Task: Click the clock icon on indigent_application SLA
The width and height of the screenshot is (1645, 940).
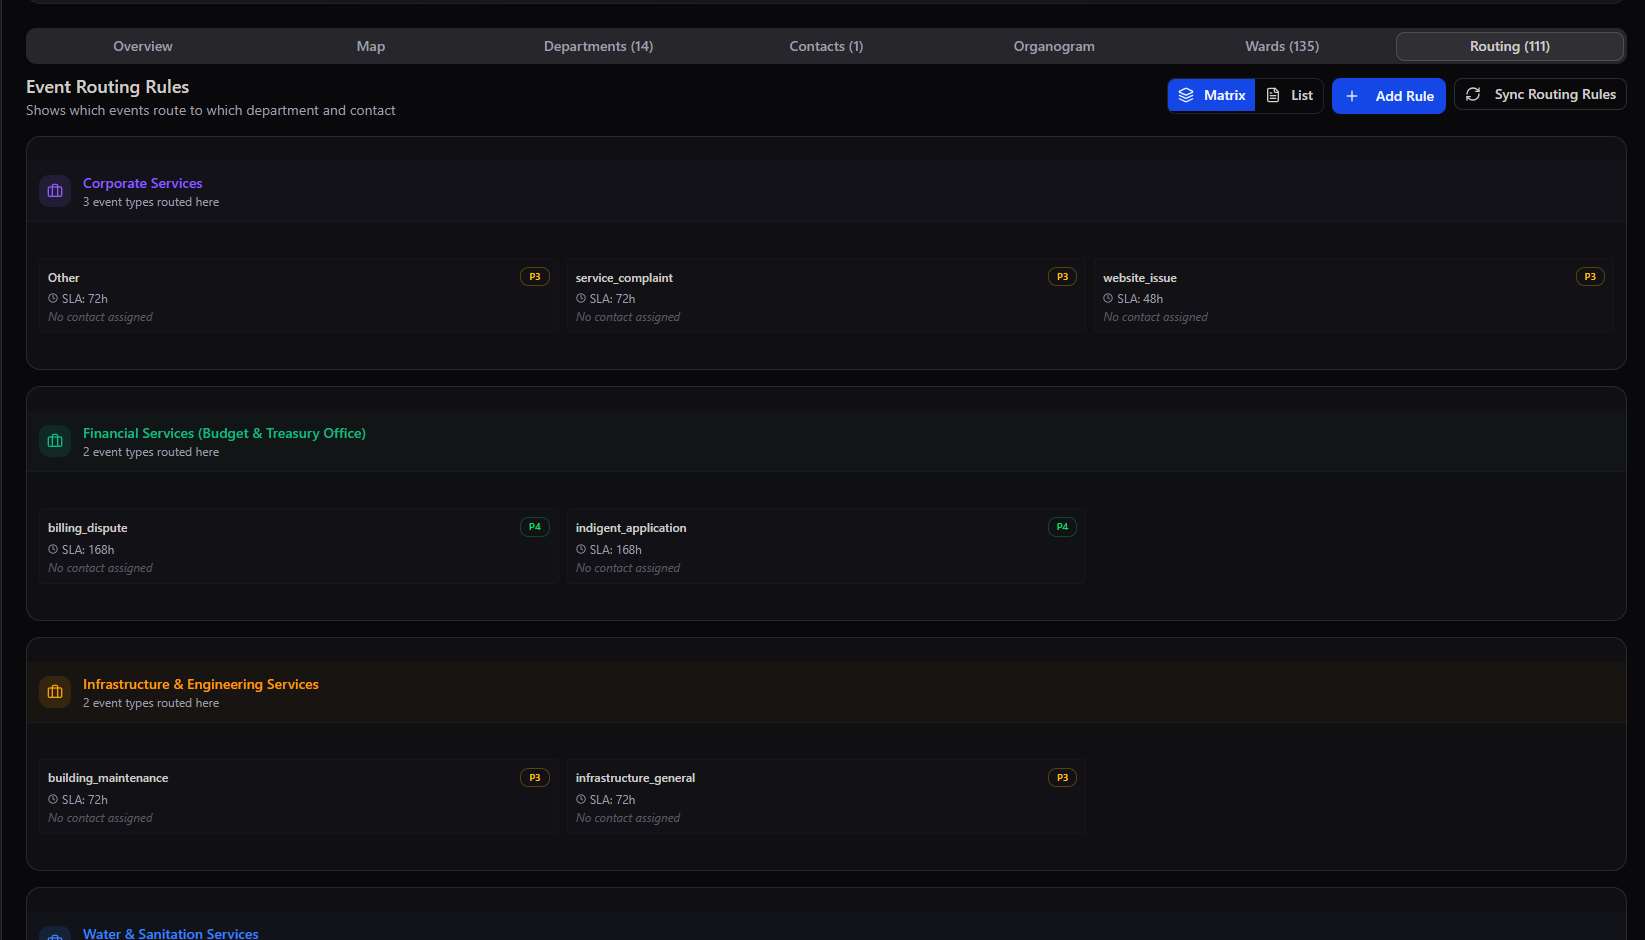Action: coord(581,549)
